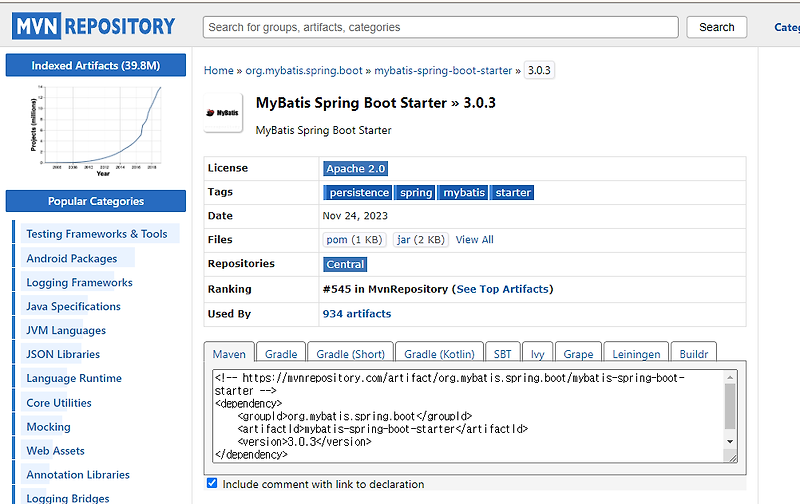Viewport: 800px width, 504px height.
Task: Click the Search button
Action: pyautogui.click(x=717, y=27)
